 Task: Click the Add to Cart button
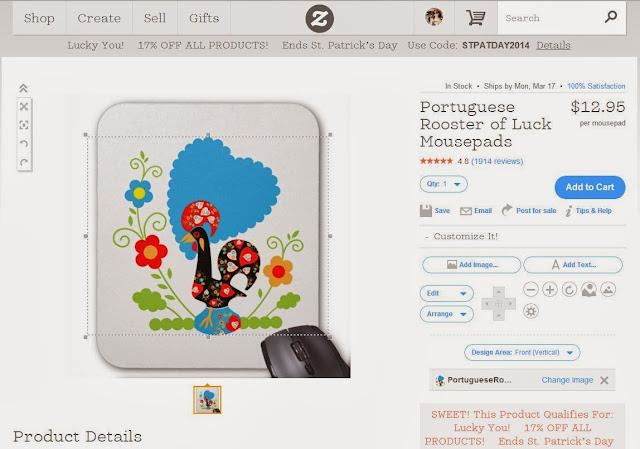590,187
